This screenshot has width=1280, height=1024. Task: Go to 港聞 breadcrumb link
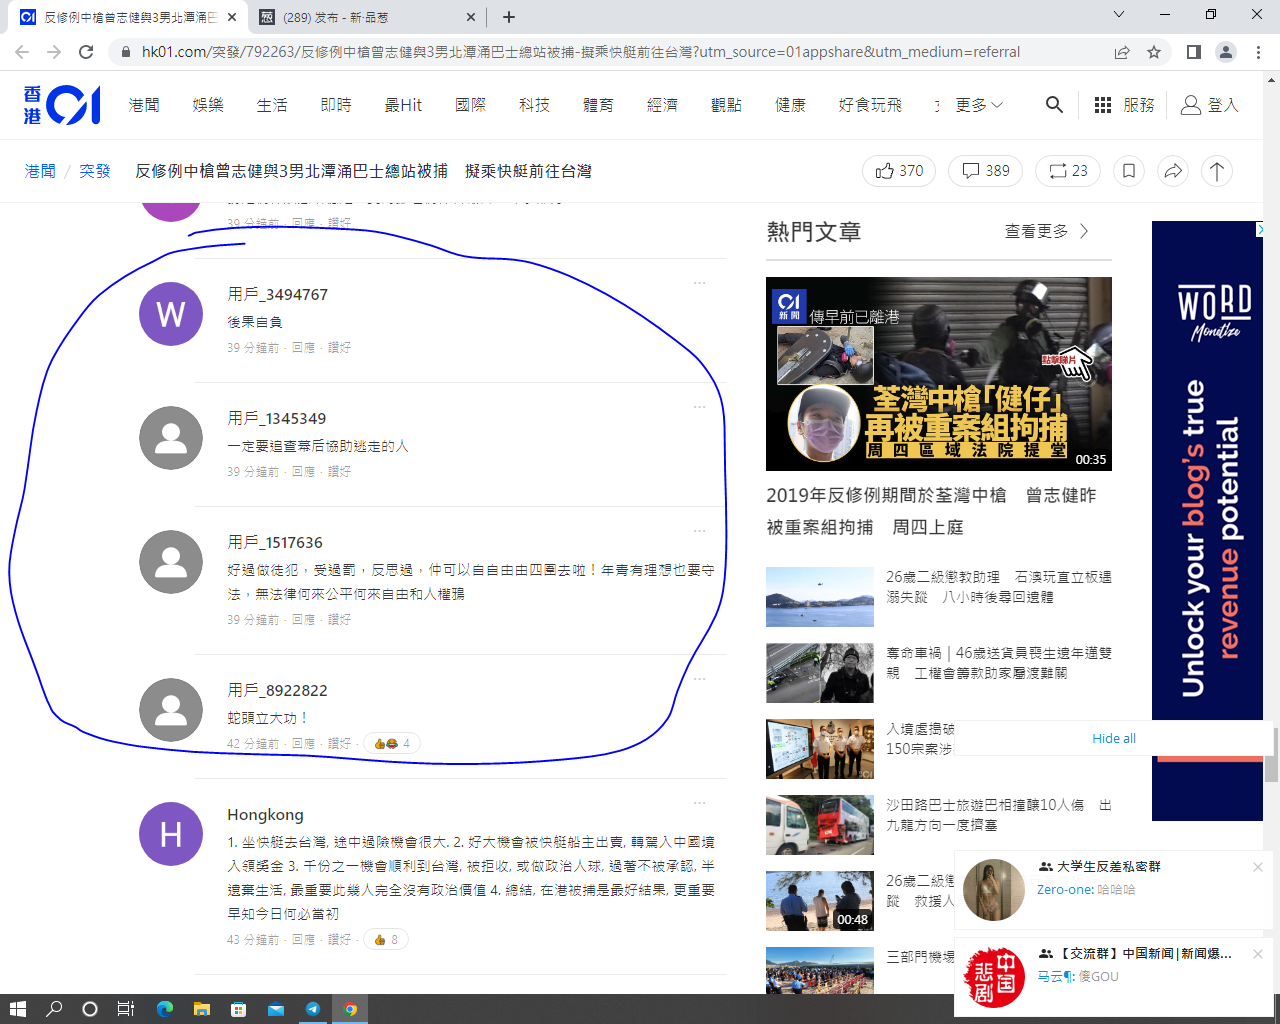click(40, 171)
